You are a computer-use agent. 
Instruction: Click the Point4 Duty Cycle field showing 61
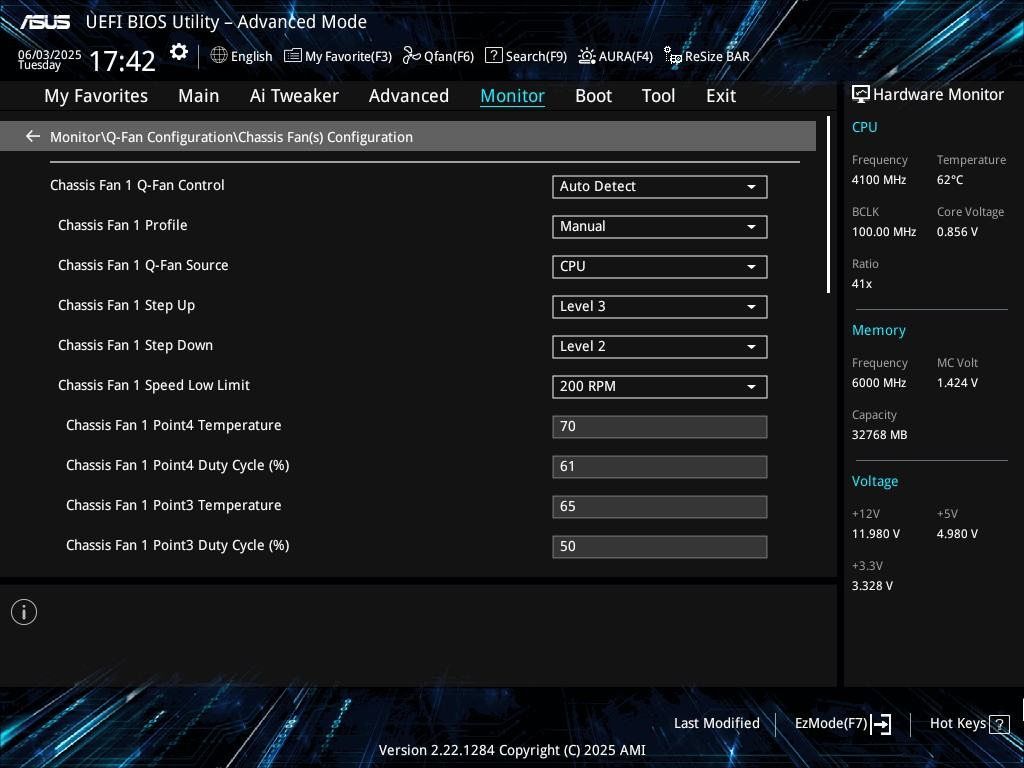[x=660, y=466]
